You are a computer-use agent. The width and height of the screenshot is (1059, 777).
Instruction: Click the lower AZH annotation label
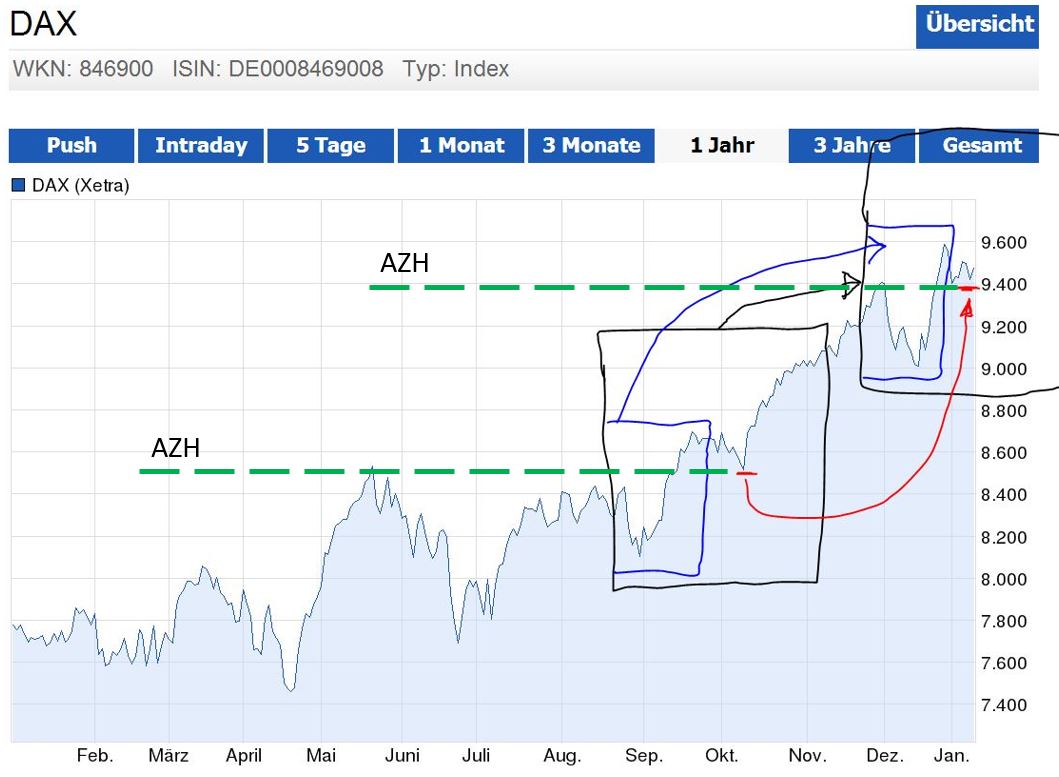pyautogui.click(x=175, y=448)
